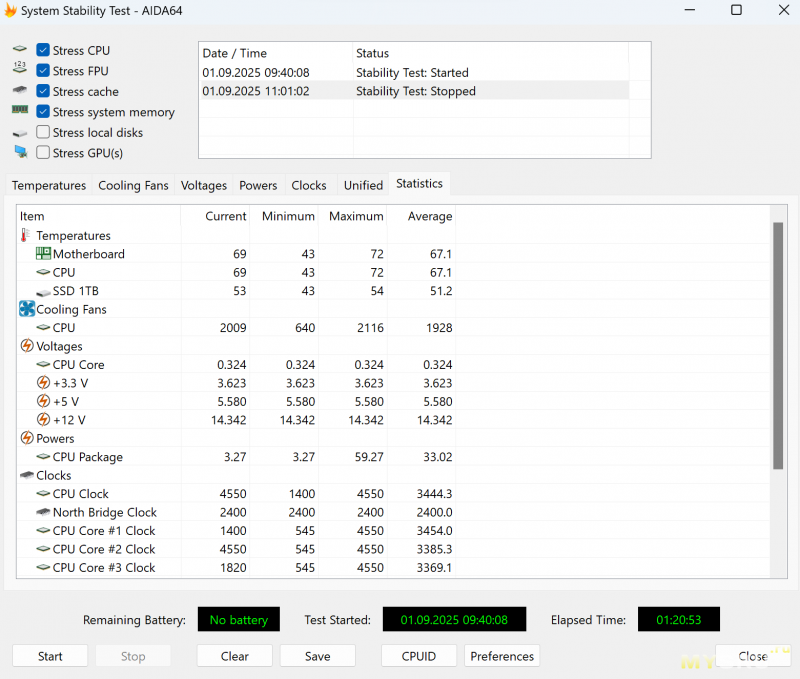Click the Status log column header

(x=491, y=53)
